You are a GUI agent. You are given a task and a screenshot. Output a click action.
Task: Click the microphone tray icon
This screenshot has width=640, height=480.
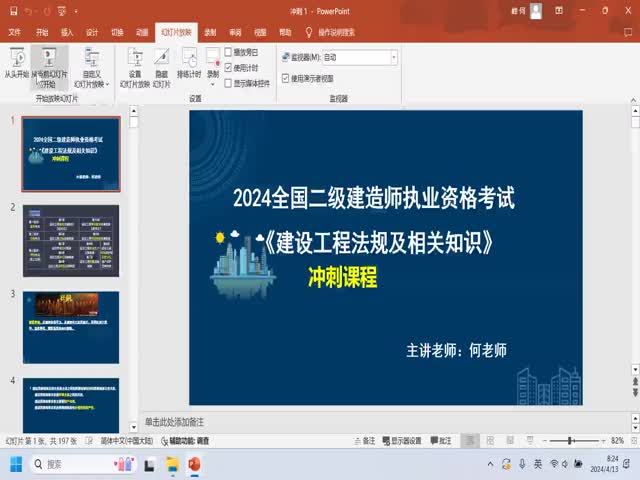click(522, 464)
